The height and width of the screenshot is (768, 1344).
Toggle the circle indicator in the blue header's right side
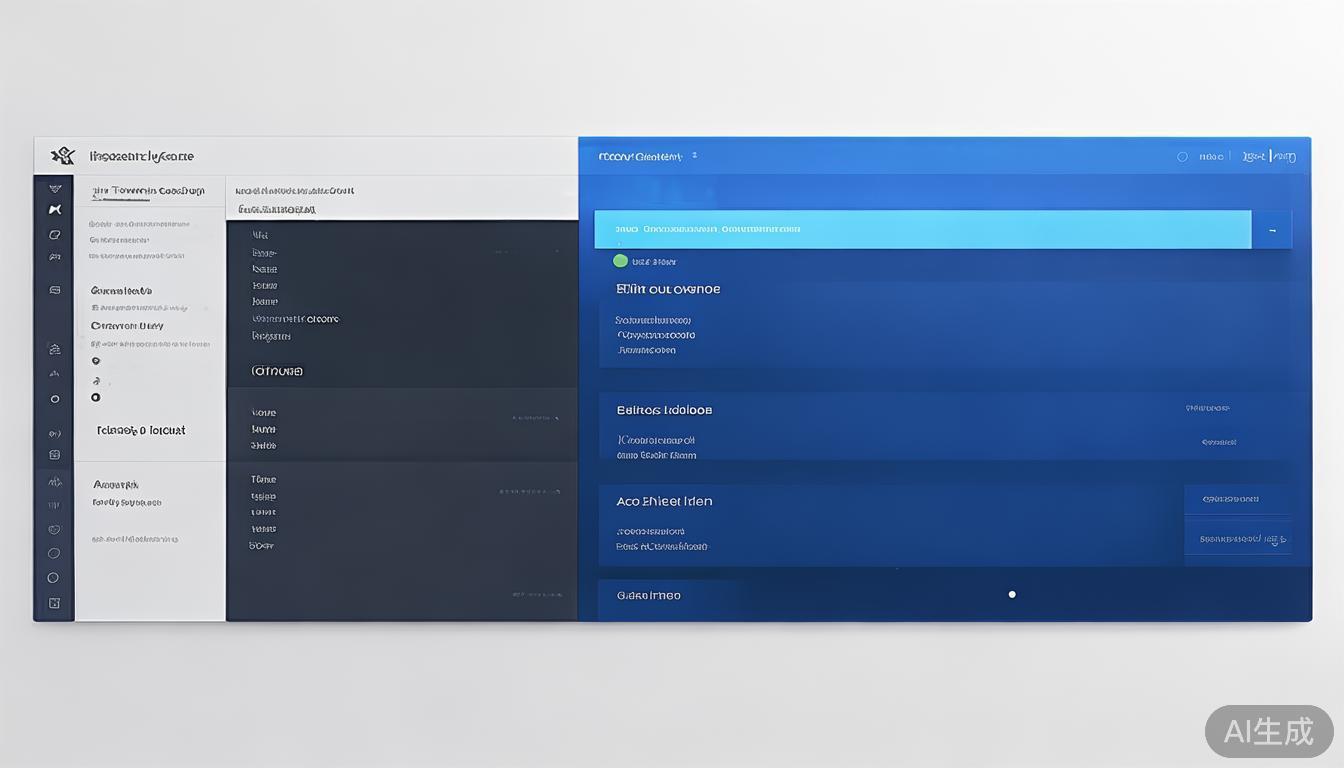(1182, 157)
